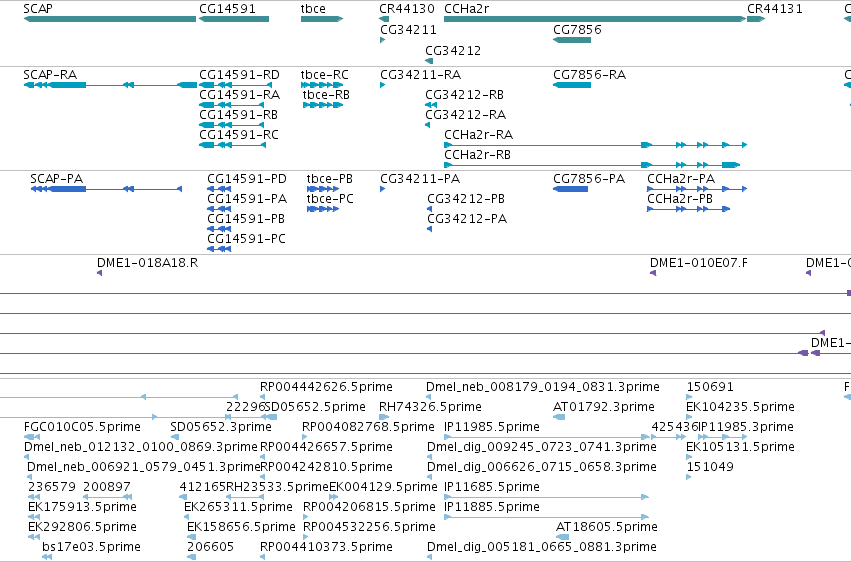851x562 pixels.
Task: Select the SCAP gene label in top track
Action: 38,9
